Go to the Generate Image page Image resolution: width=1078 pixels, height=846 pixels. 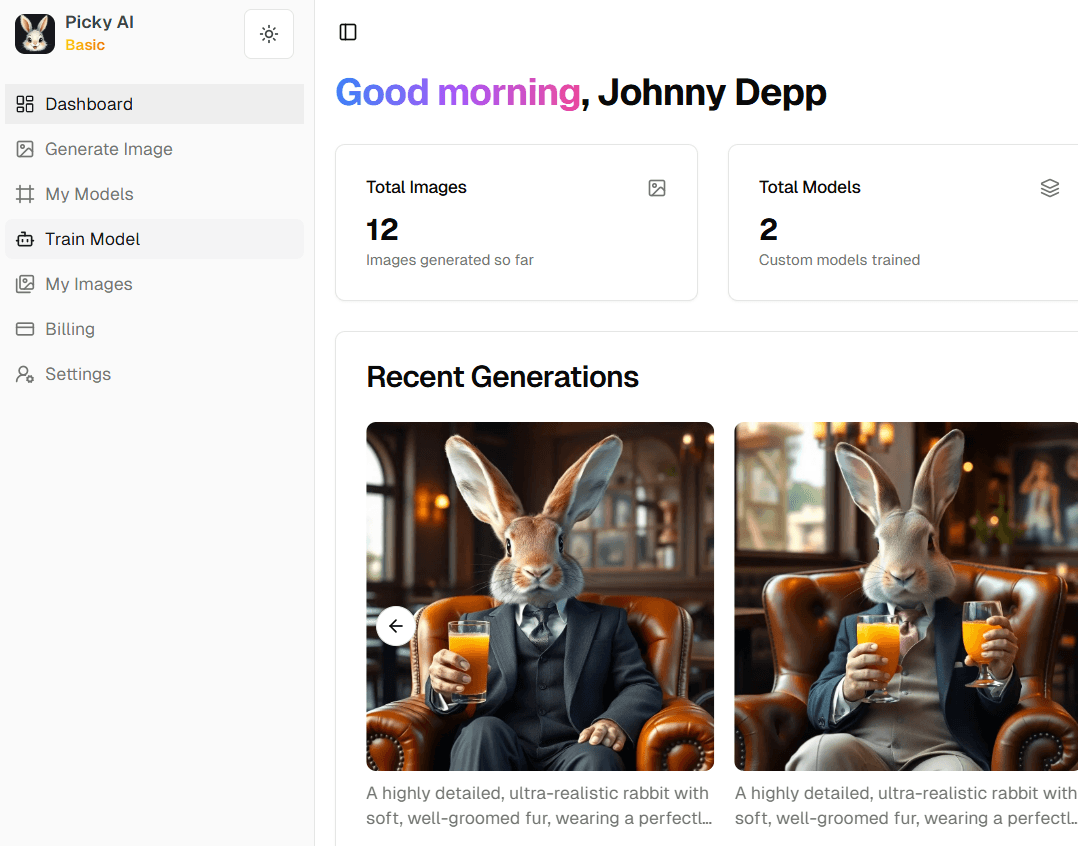coord(109,149)
